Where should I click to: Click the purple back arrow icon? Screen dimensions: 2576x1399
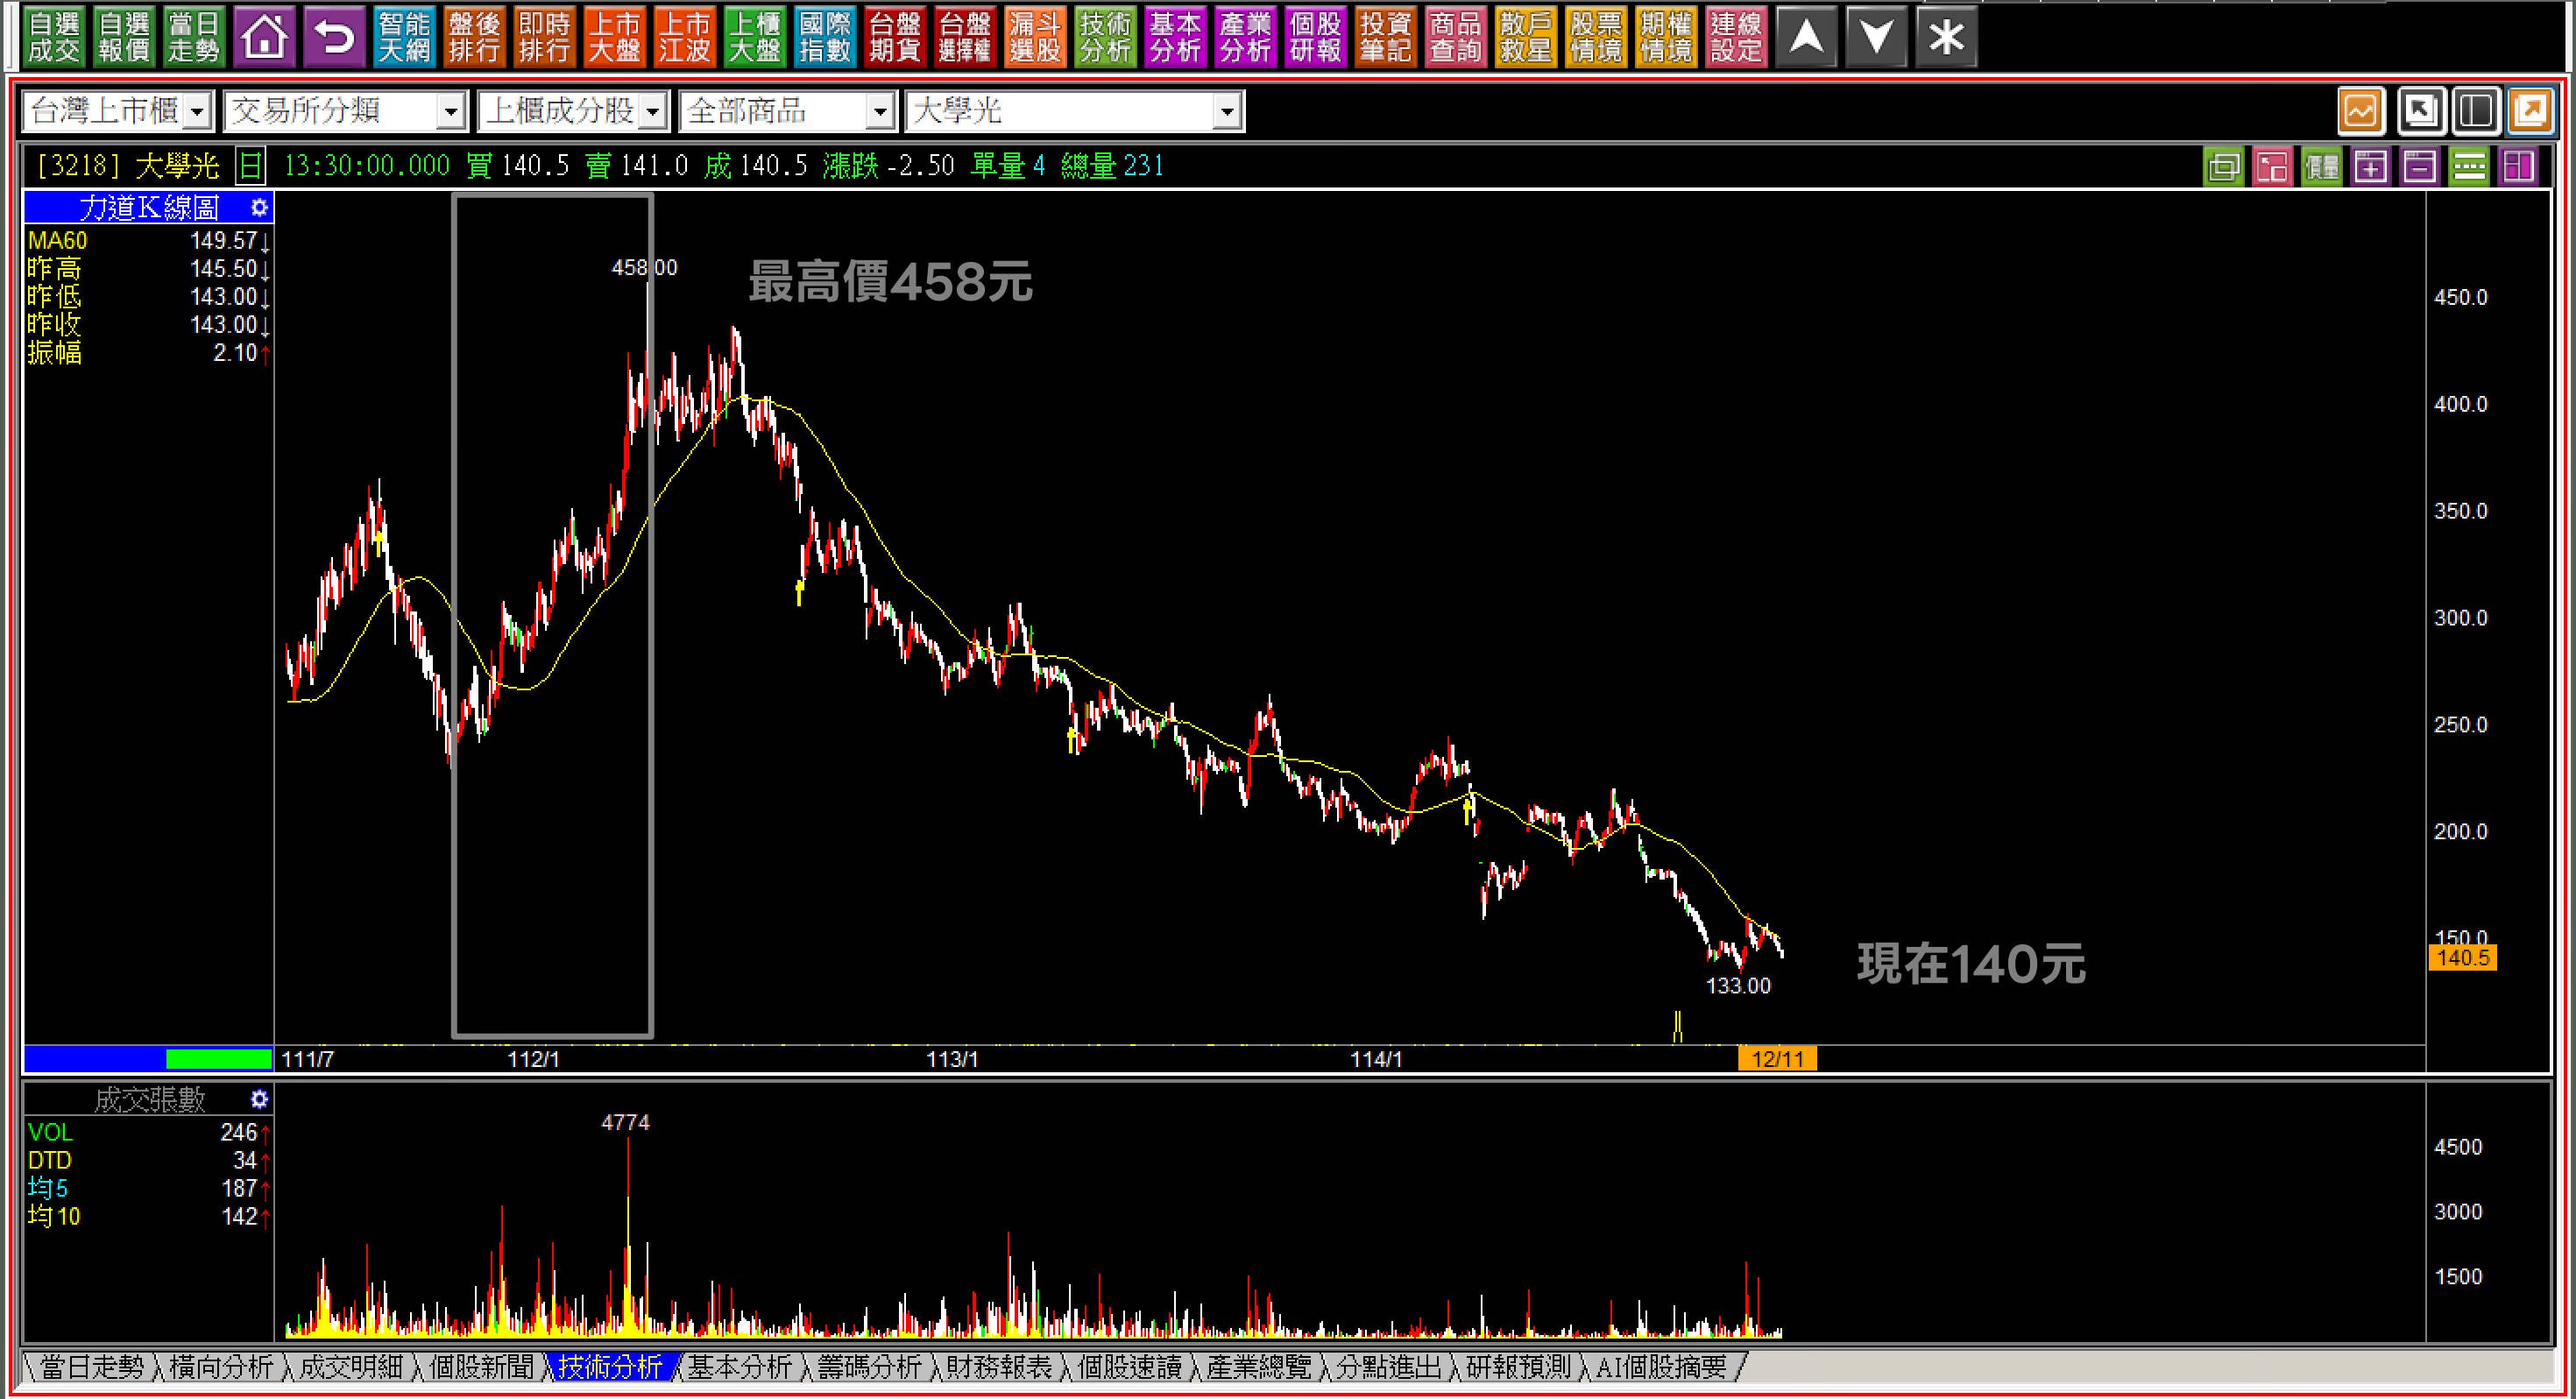tap(334, 38)
